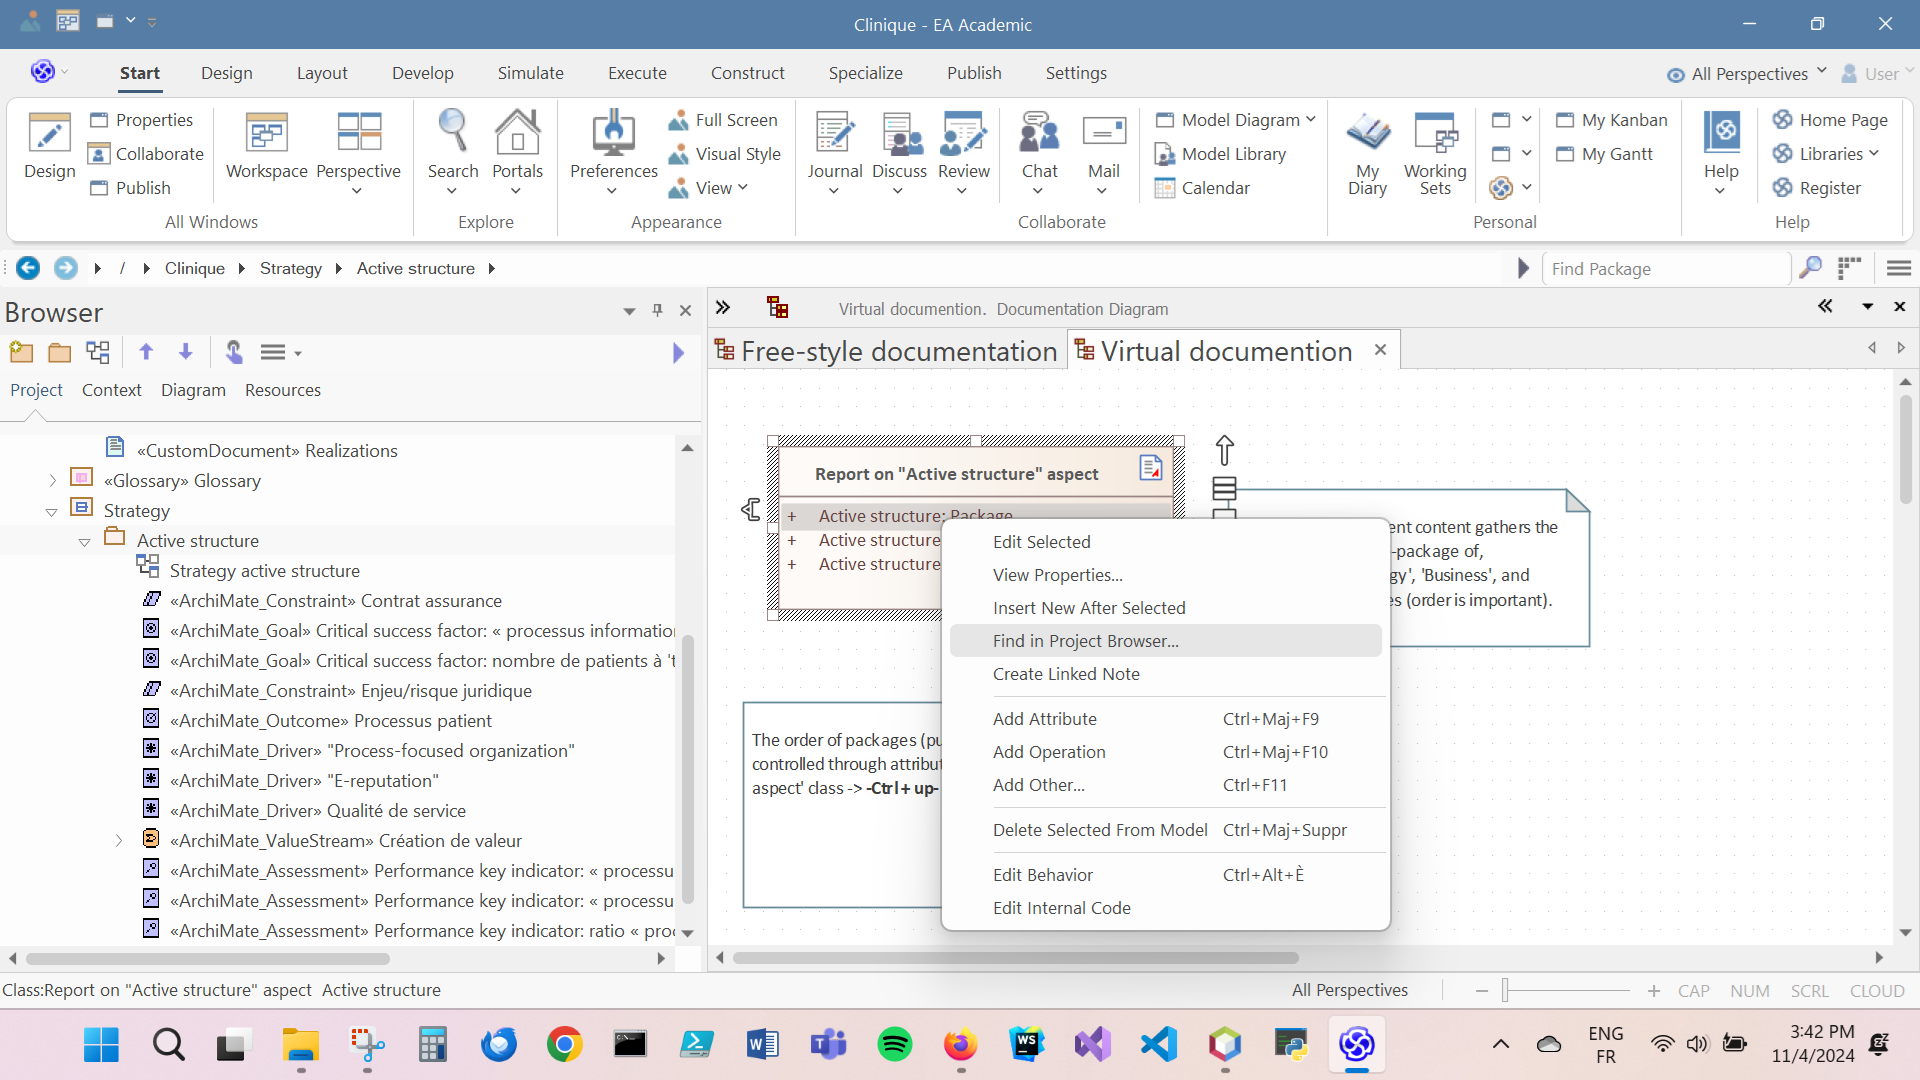Image resolution: width=1920 pixels, height=1080 pixels.
Task: Move element up in Browser toolbar
Action: click(146, 352)
